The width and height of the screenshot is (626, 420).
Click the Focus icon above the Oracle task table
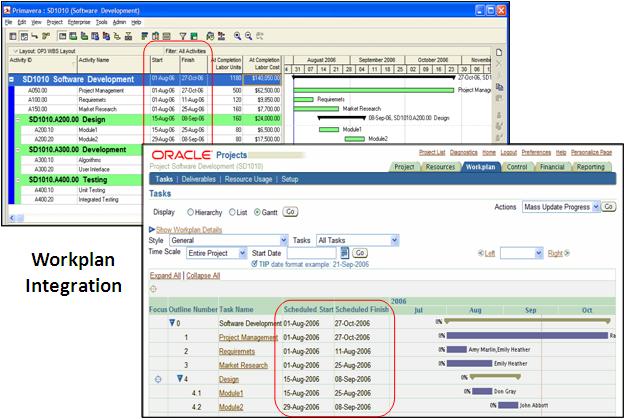click(x=153, y=289)
